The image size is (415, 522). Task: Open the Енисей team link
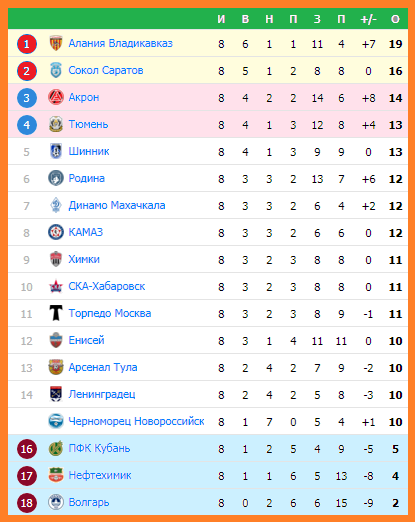pyautogui.click(x=86, y=340)
